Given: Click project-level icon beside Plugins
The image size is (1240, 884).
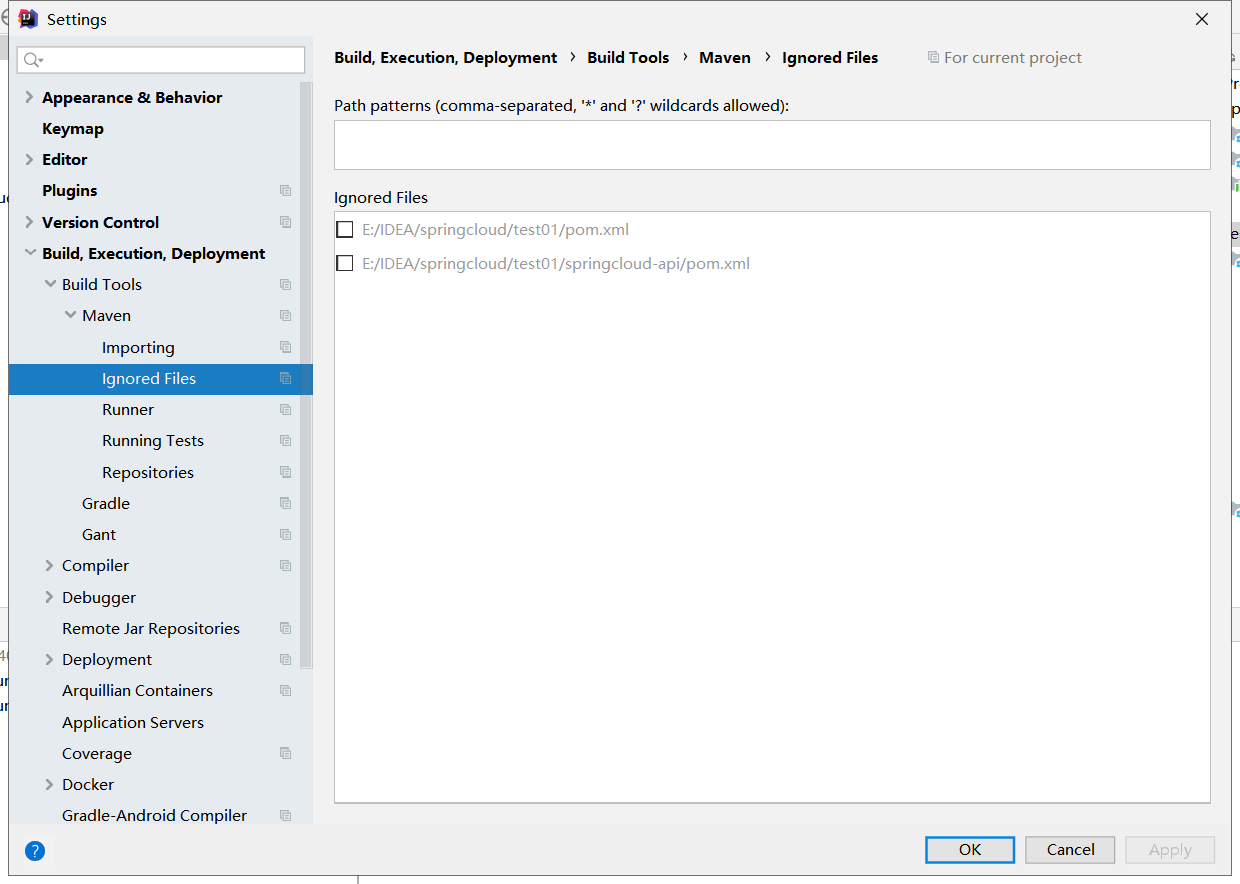Looking at the screenshot, I should [286, 191].
